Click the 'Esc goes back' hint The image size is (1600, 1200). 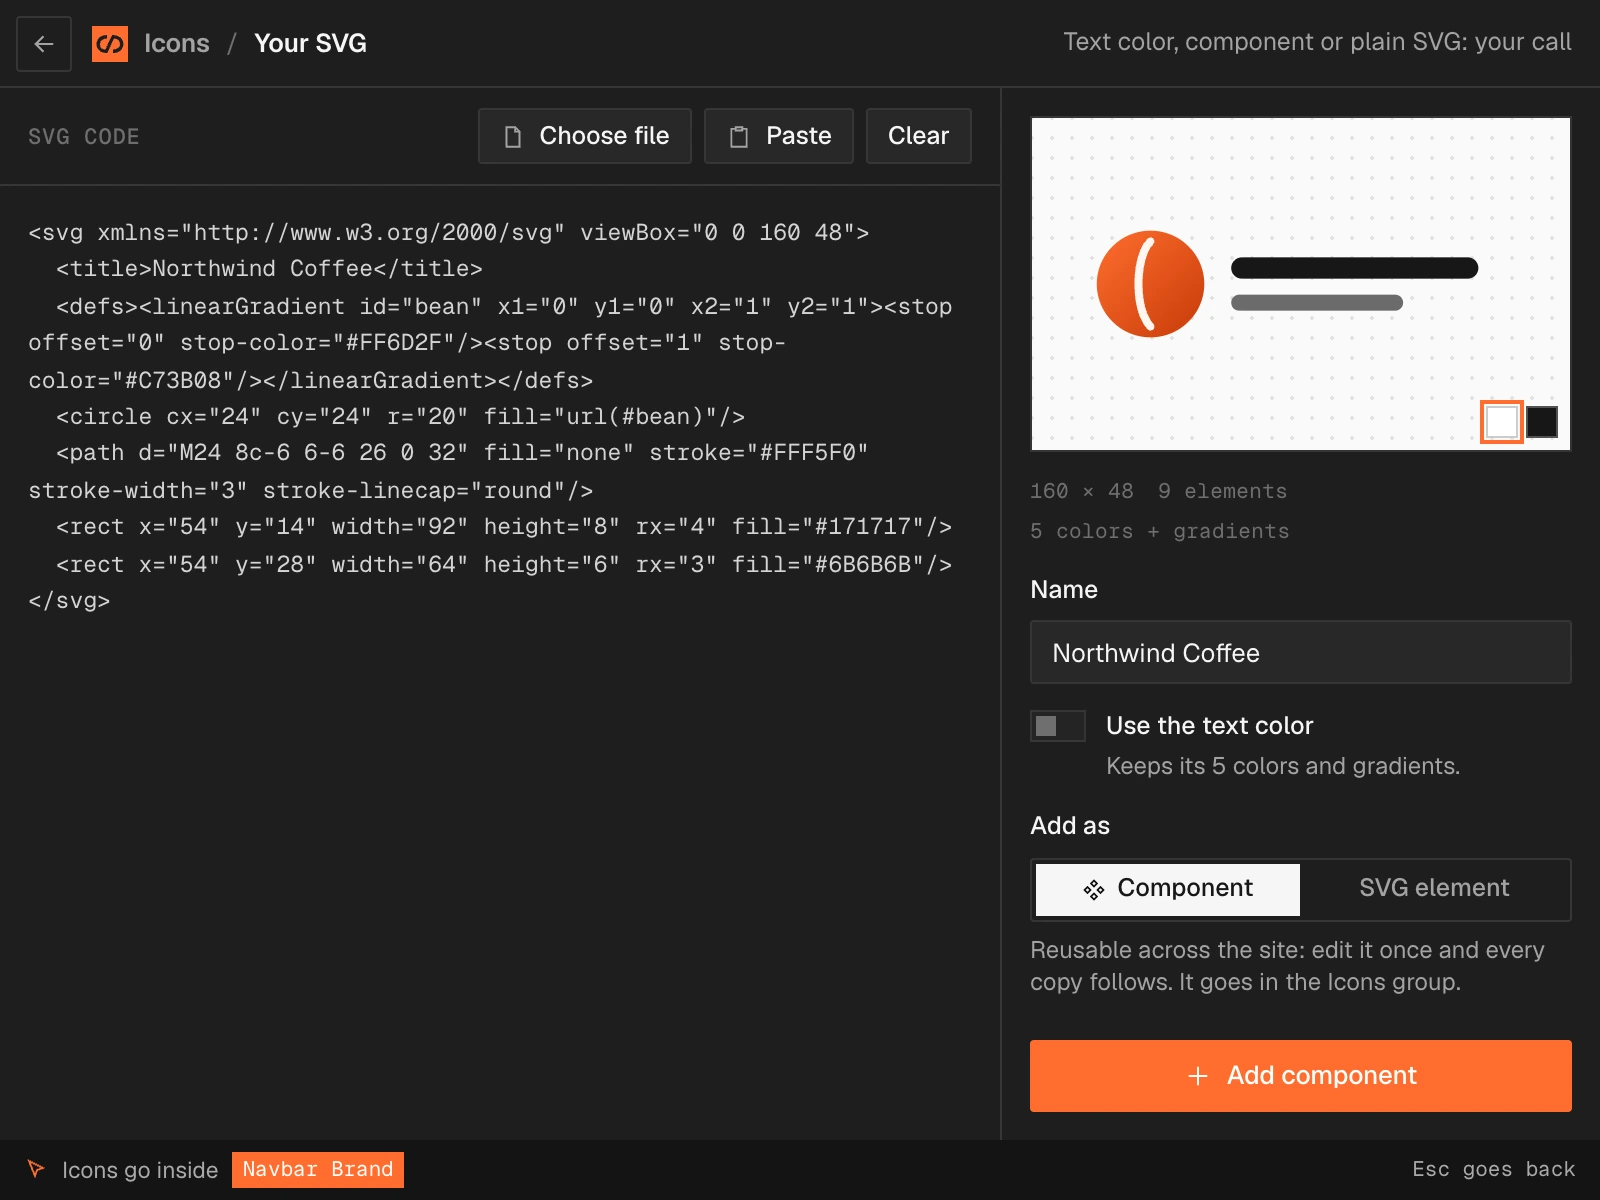tap(1493, 1170)
